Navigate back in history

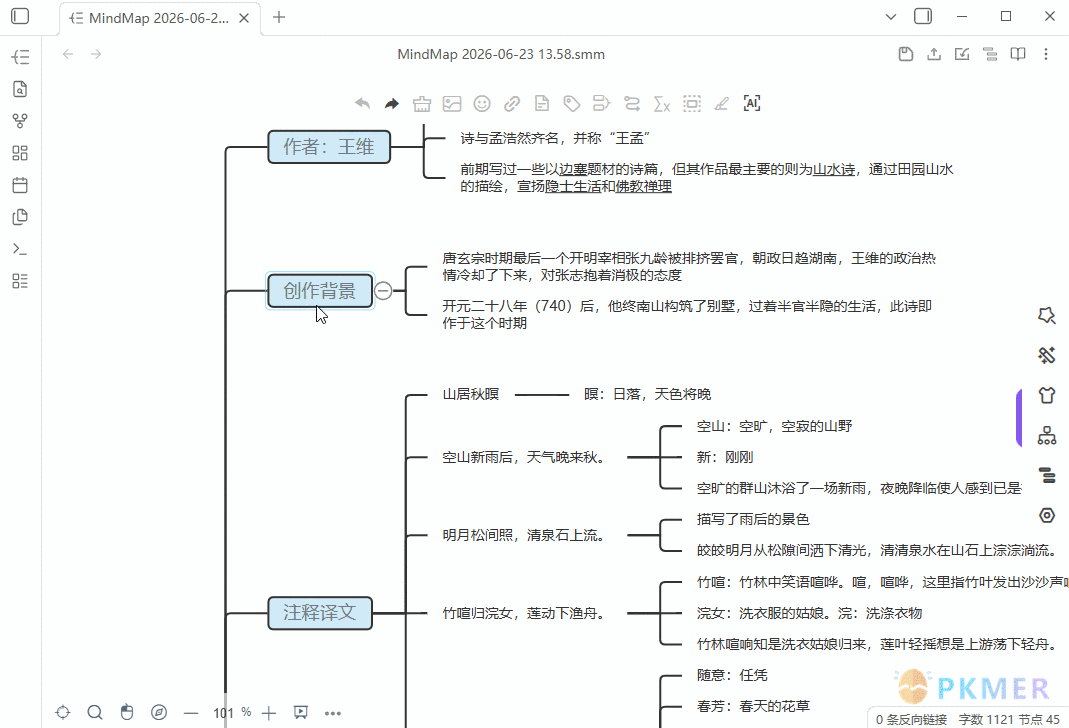coord(67,54)
